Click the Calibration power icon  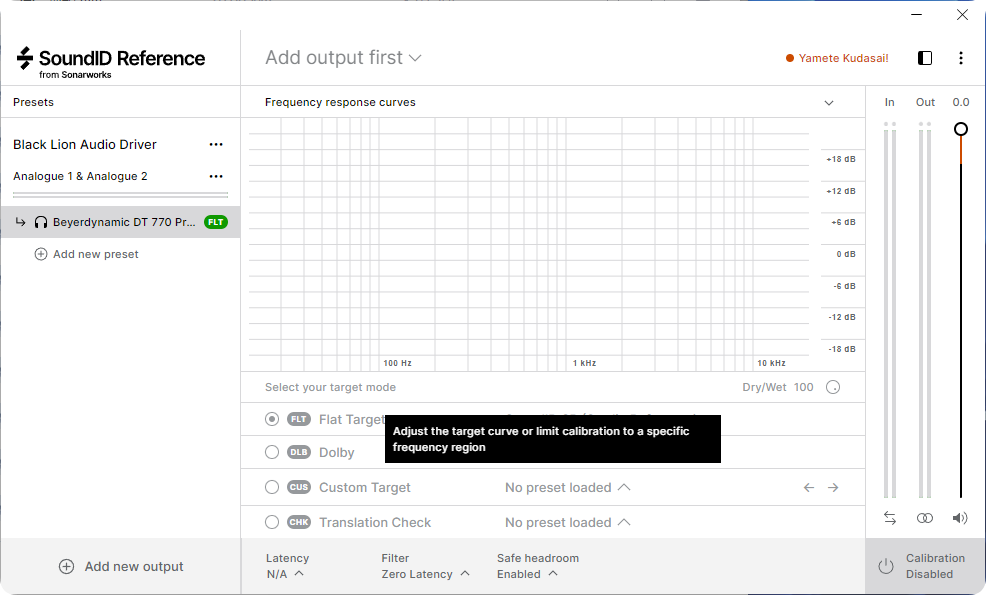point(885,566)
